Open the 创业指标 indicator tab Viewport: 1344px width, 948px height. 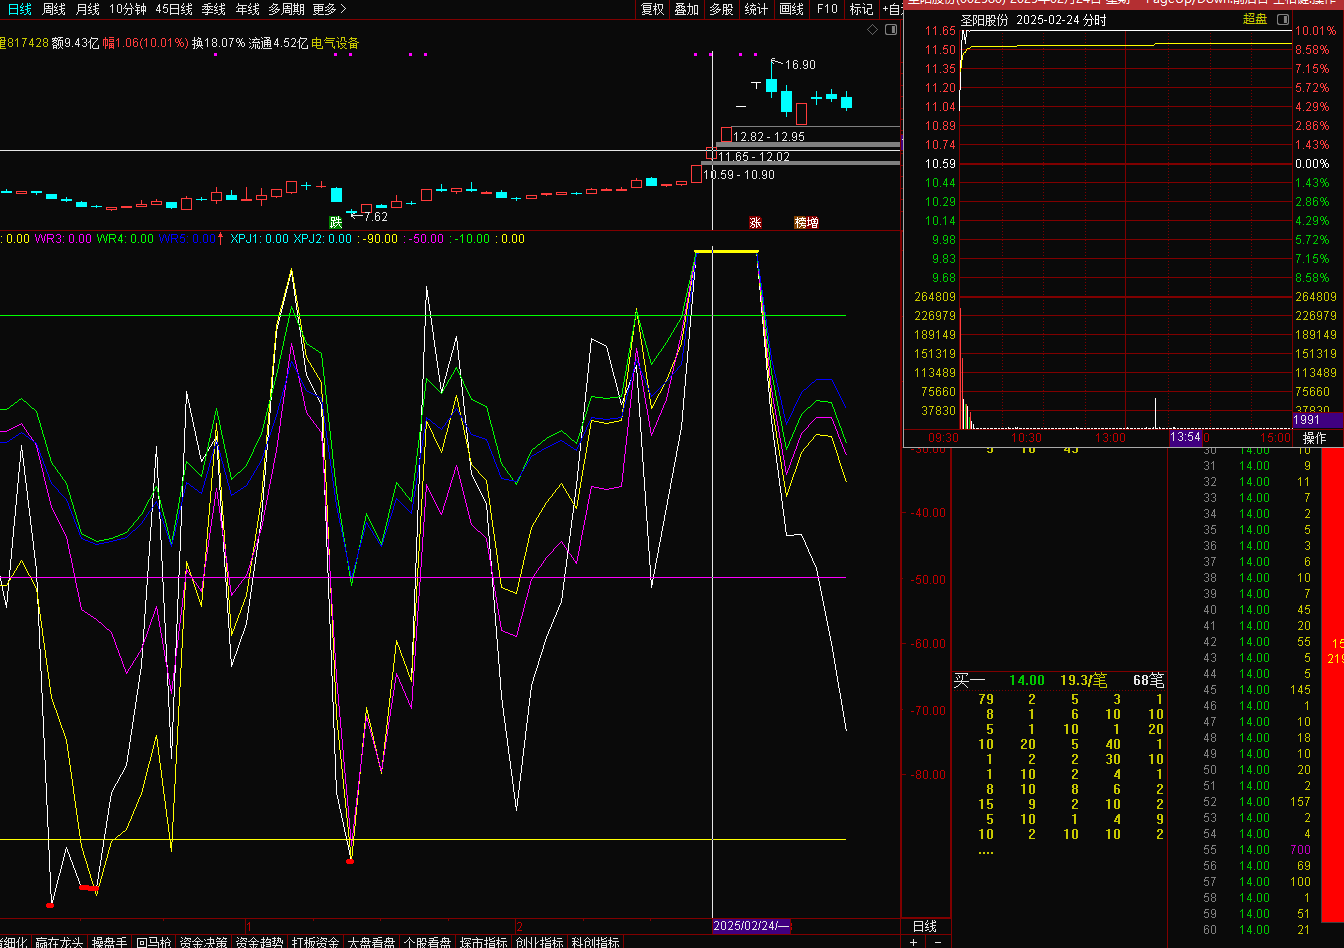click(x=540, y=942)
